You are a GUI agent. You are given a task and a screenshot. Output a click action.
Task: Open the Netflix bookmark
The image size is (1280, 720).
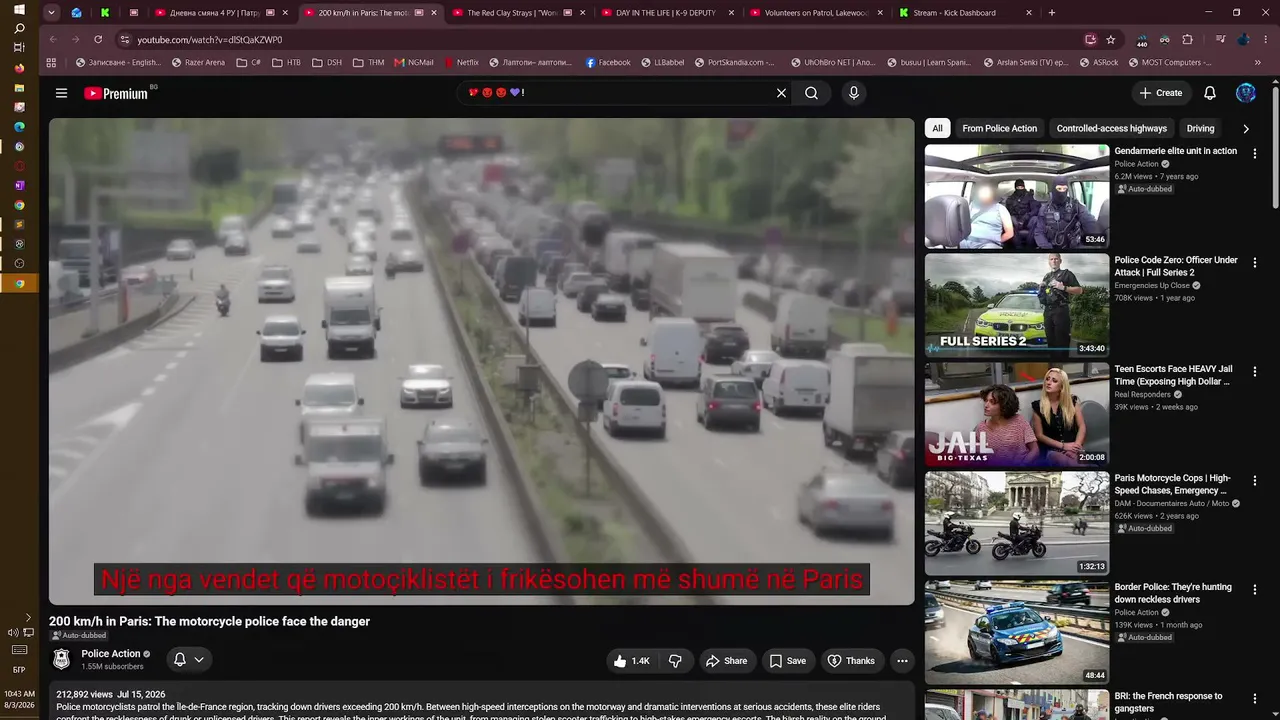pyautogui.click(x=461, y=62)
